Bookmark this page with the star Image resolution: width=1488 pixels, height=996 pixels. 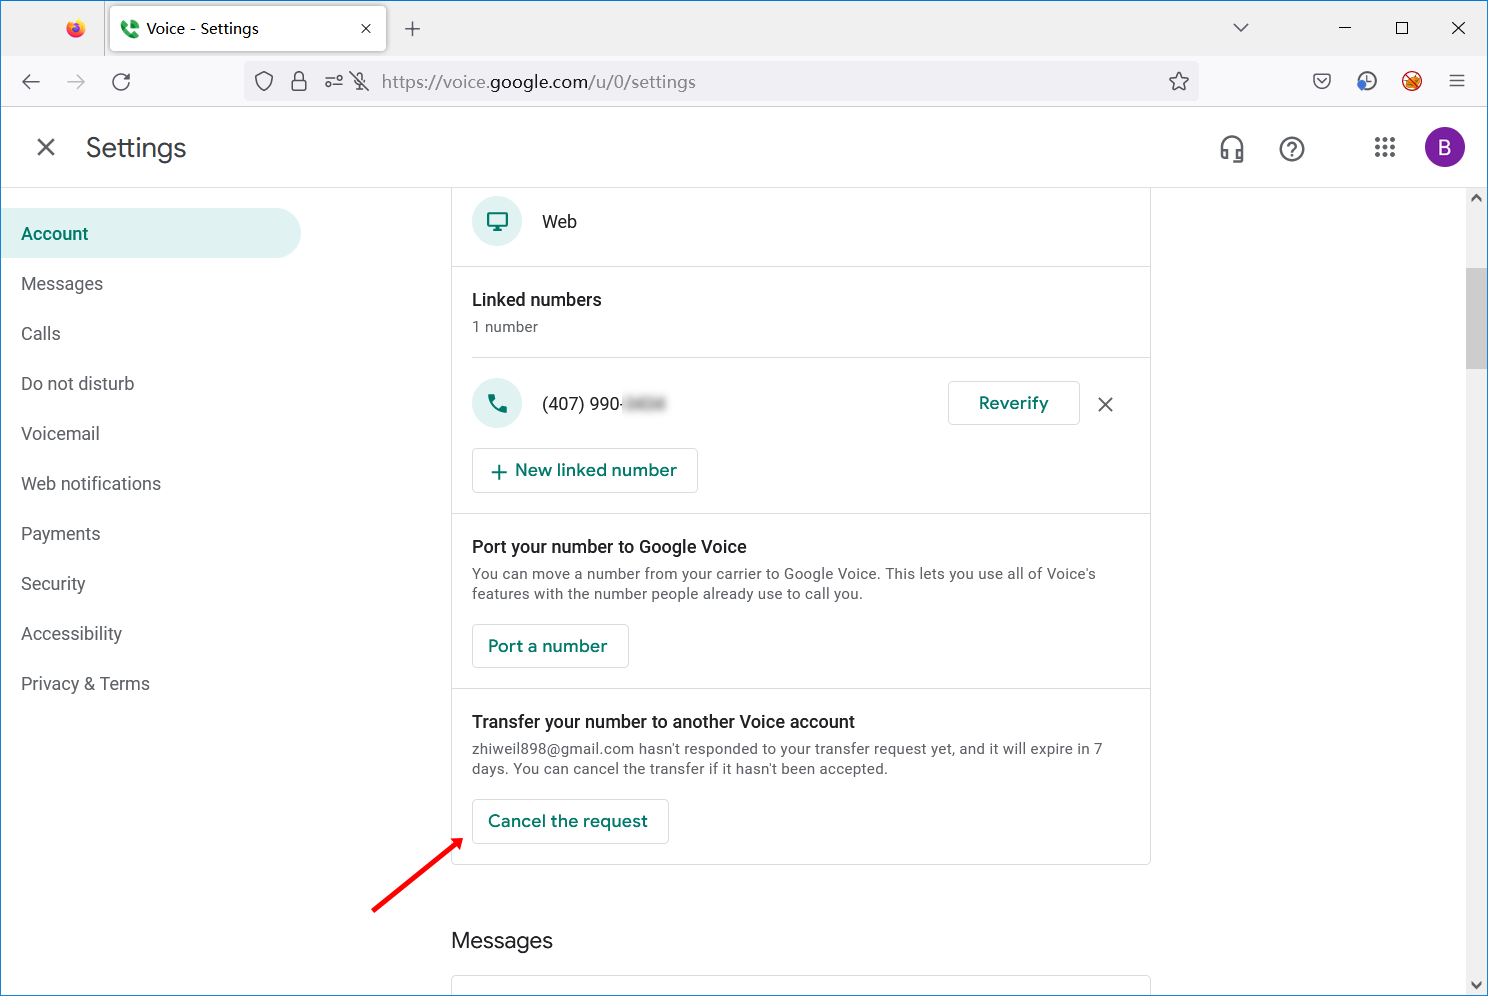[1179, 82]
